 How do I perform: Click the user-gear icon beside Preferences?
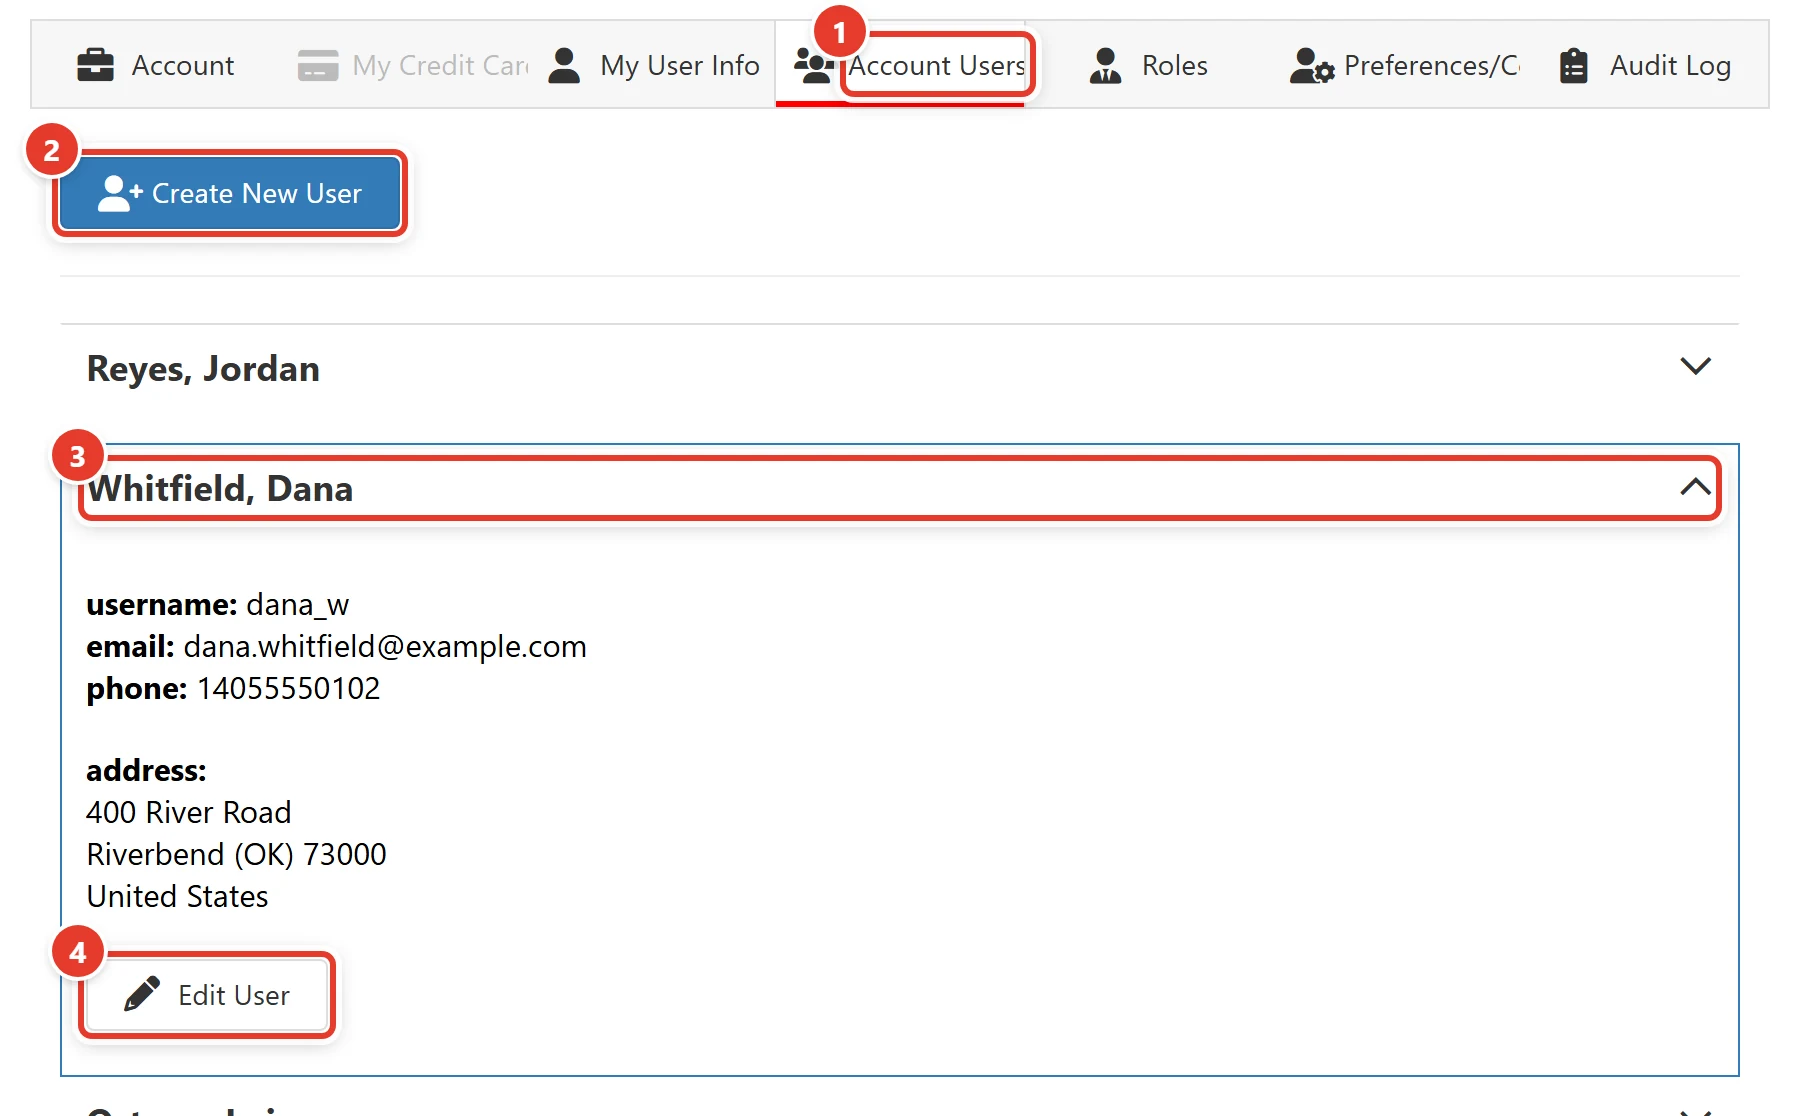[x=1311, y=65]
